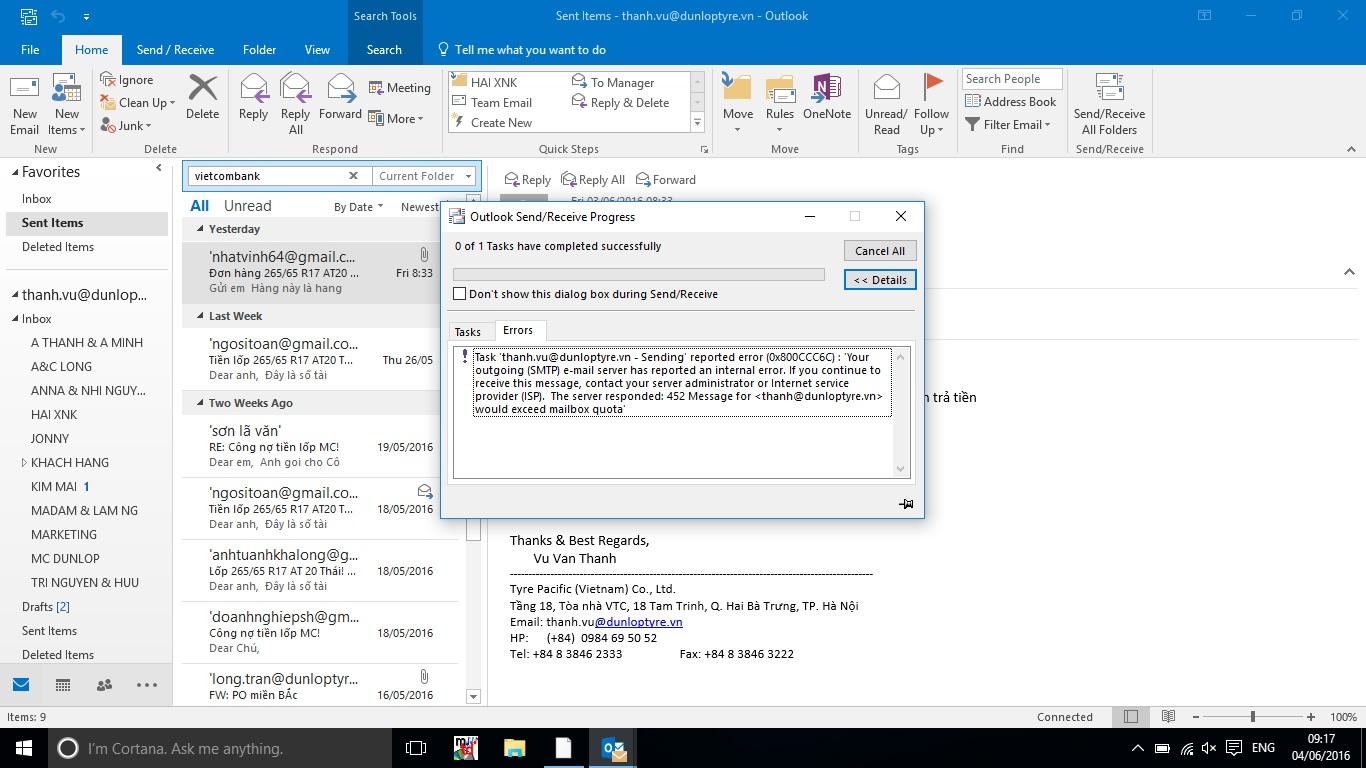1366x768 pixels.
Task: Clear the vietcombank search text
Action: tap(353, 176)
